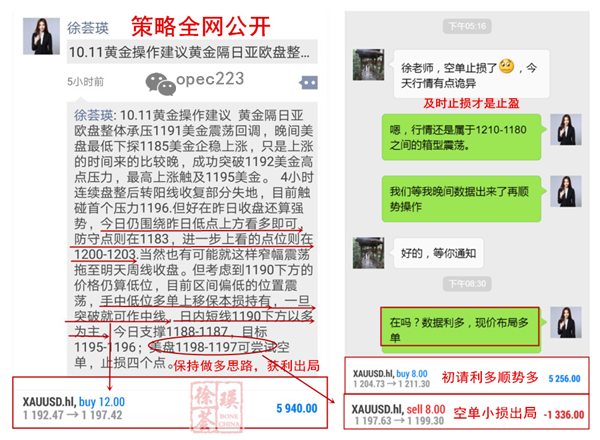The image size is (600, 440).
Task: Select the message 我们等我晚间数据出来了再顺势操作
Action: pos(461,199)
